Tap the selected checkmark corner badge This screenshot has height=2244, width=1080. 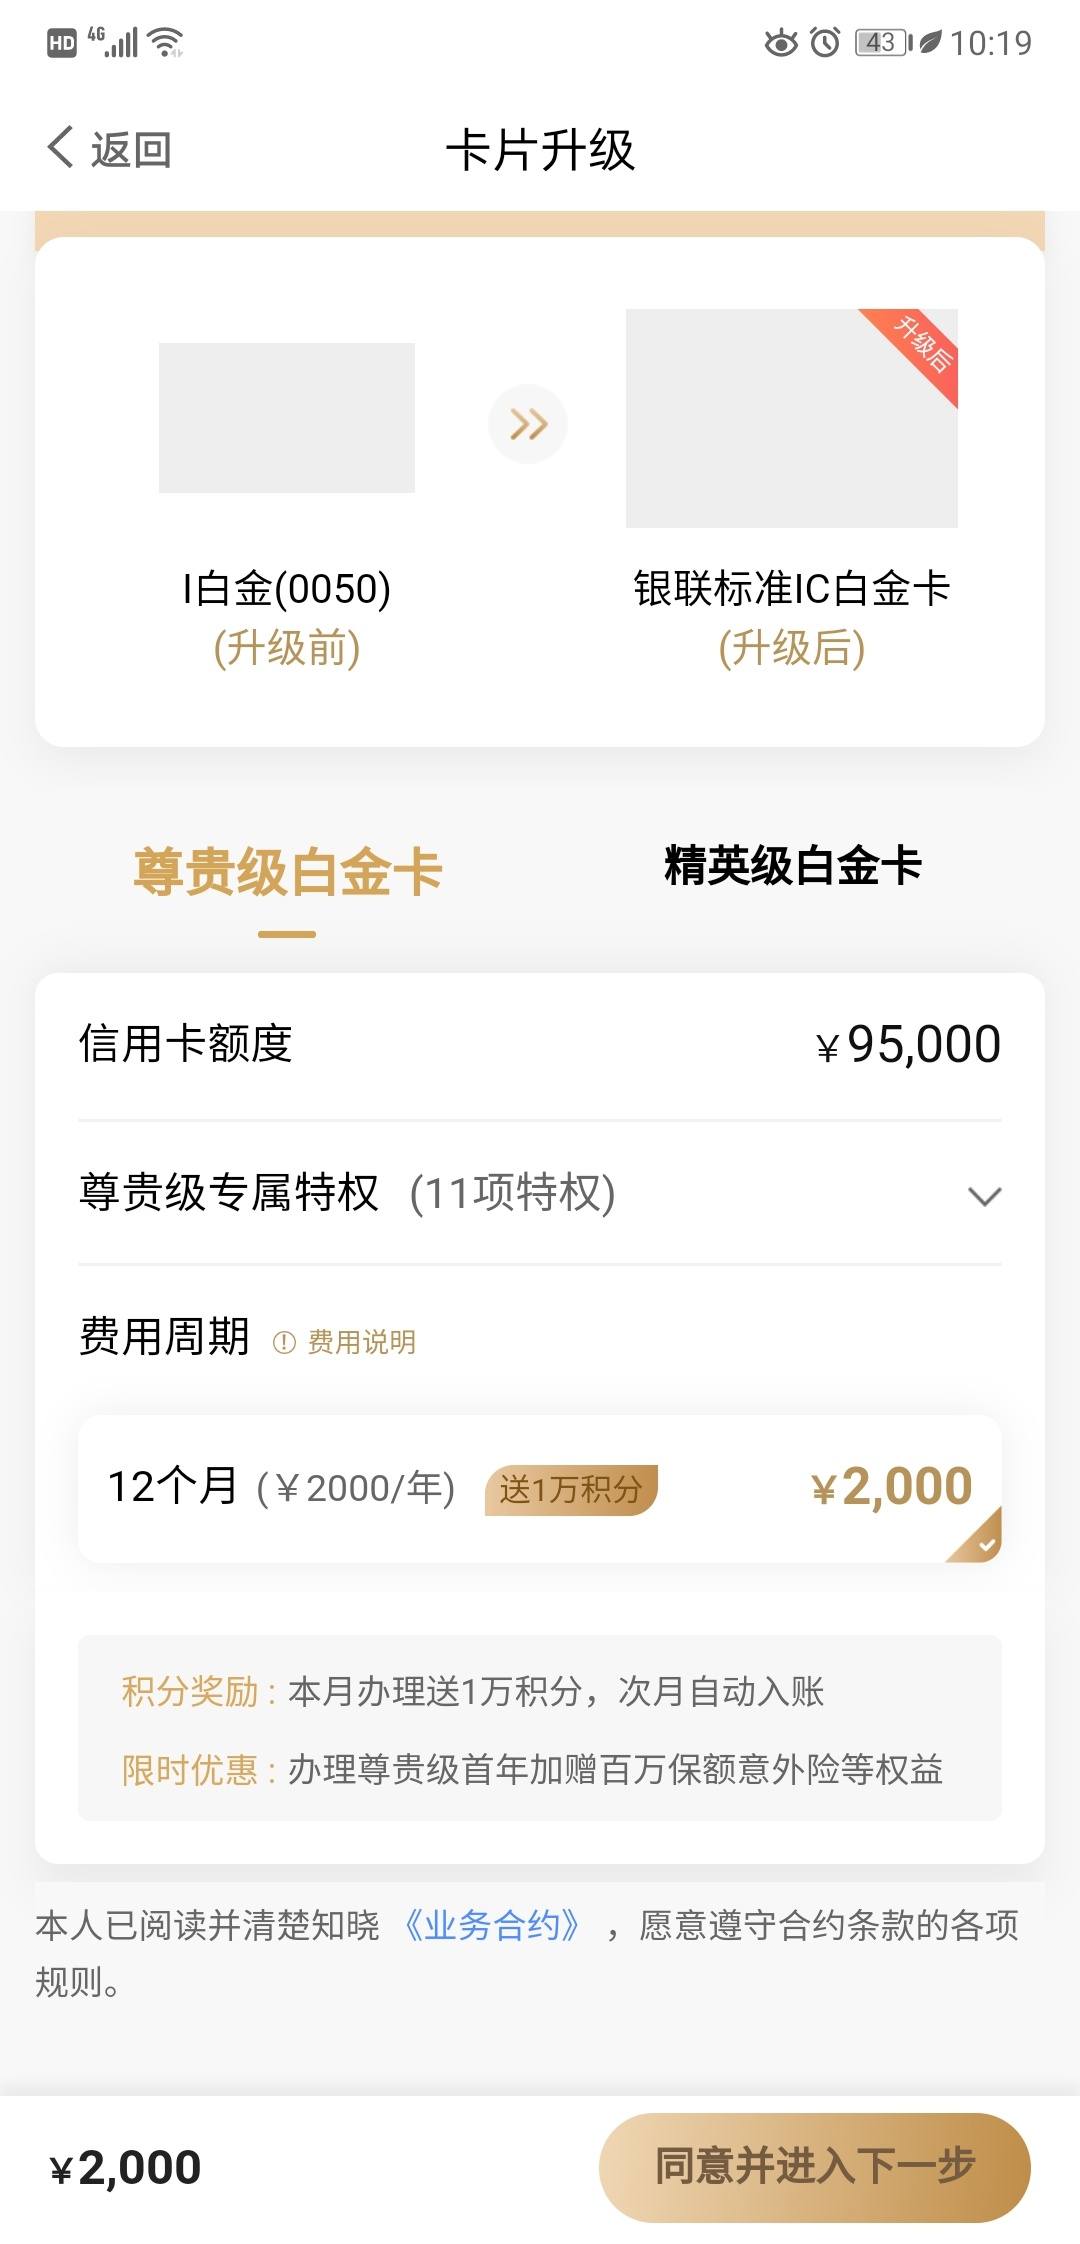pos(976,1537)
